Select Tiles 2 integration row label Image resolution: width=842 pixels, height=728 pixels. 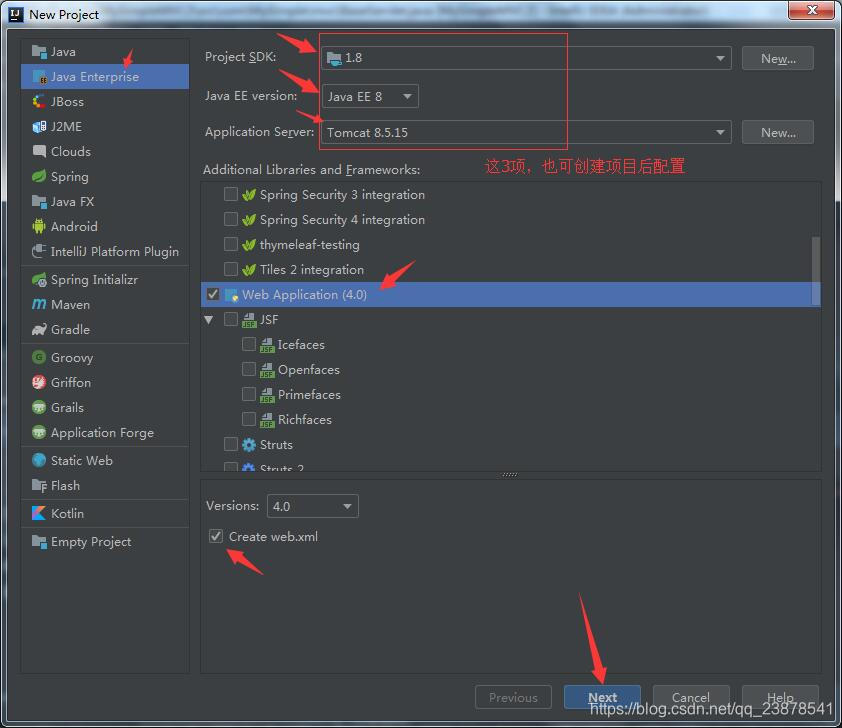pyautogui.click(x=312, y=270)
